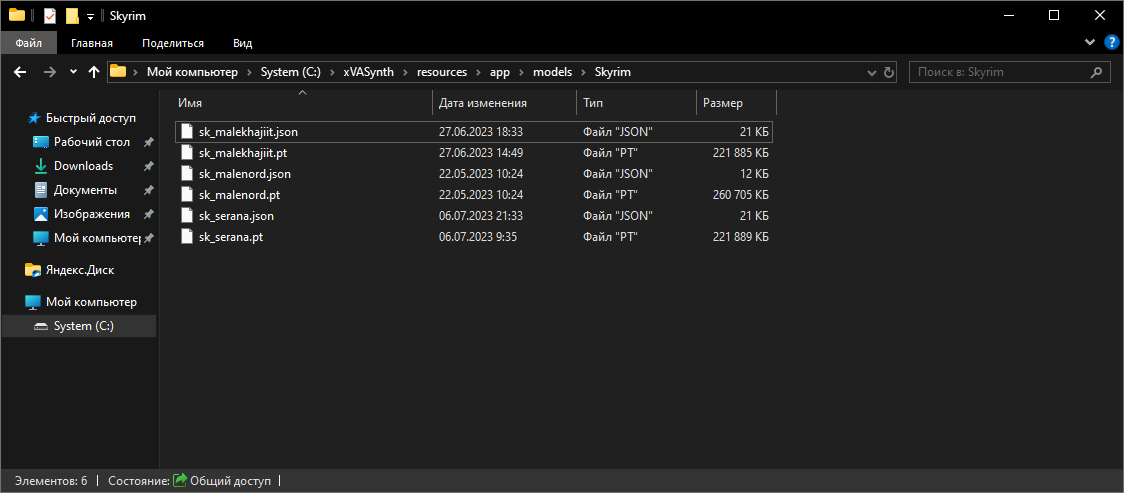Click the refresh icon in address bar
This screenshot has width=1124, height=493.
888,72
